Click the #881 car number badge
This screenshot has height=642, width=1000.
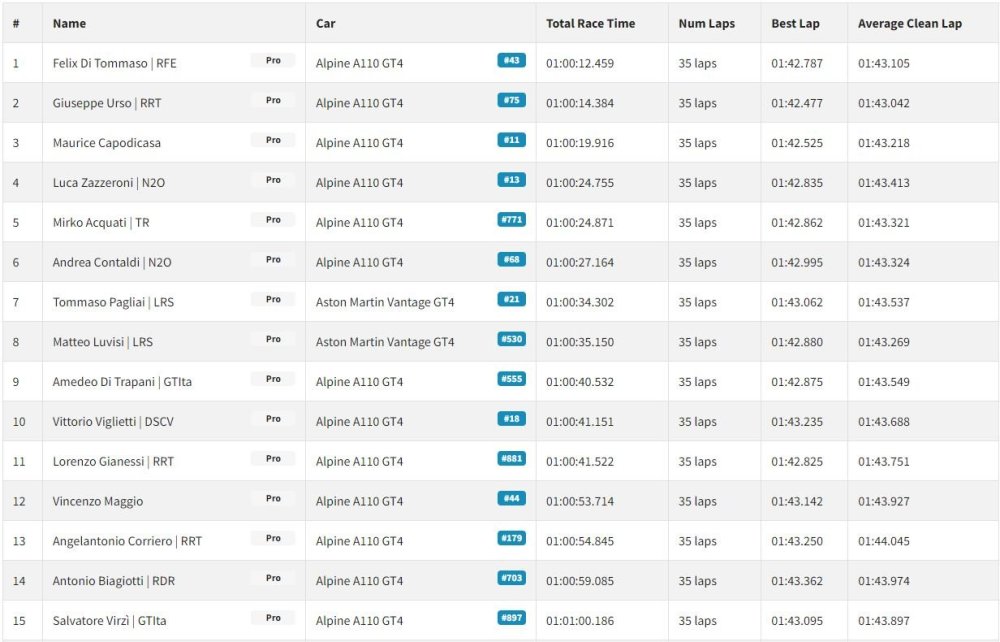click(x=511, y=458)
